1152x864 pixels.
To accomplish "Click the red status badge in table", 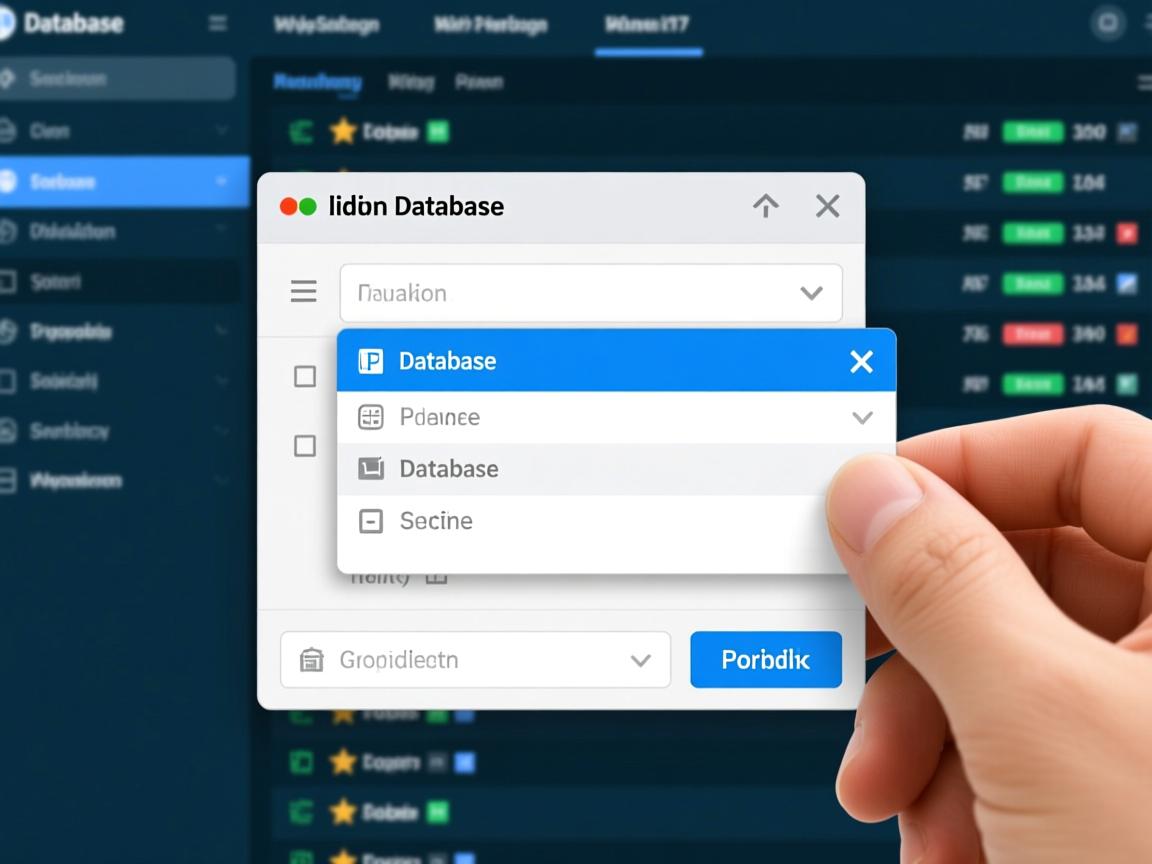I will [x=1032, y=334].
